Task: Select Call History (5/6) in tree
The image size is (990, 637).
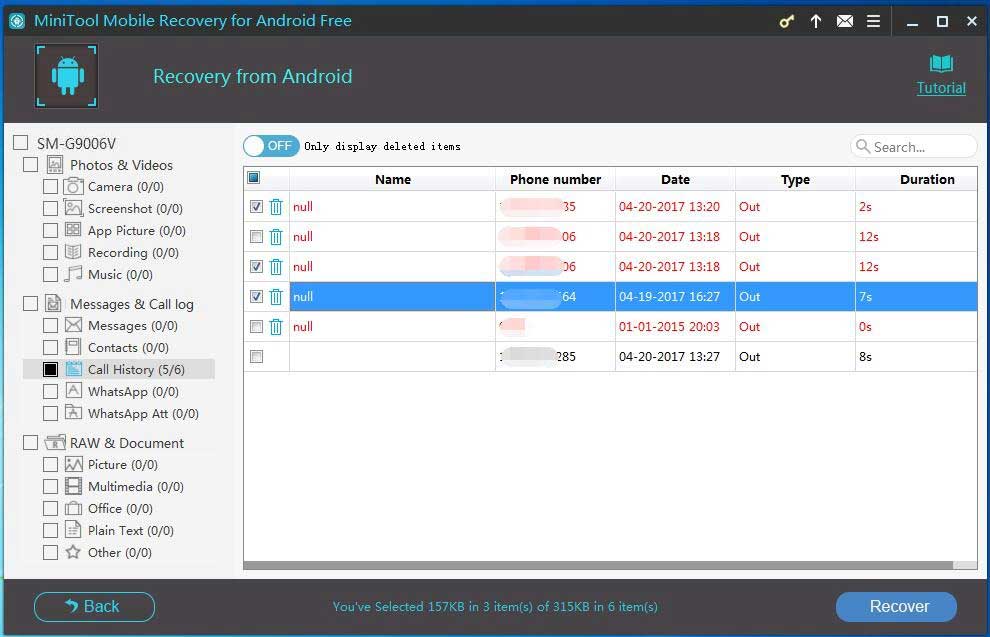Action: pyautogui.click(x=136, y=369)
